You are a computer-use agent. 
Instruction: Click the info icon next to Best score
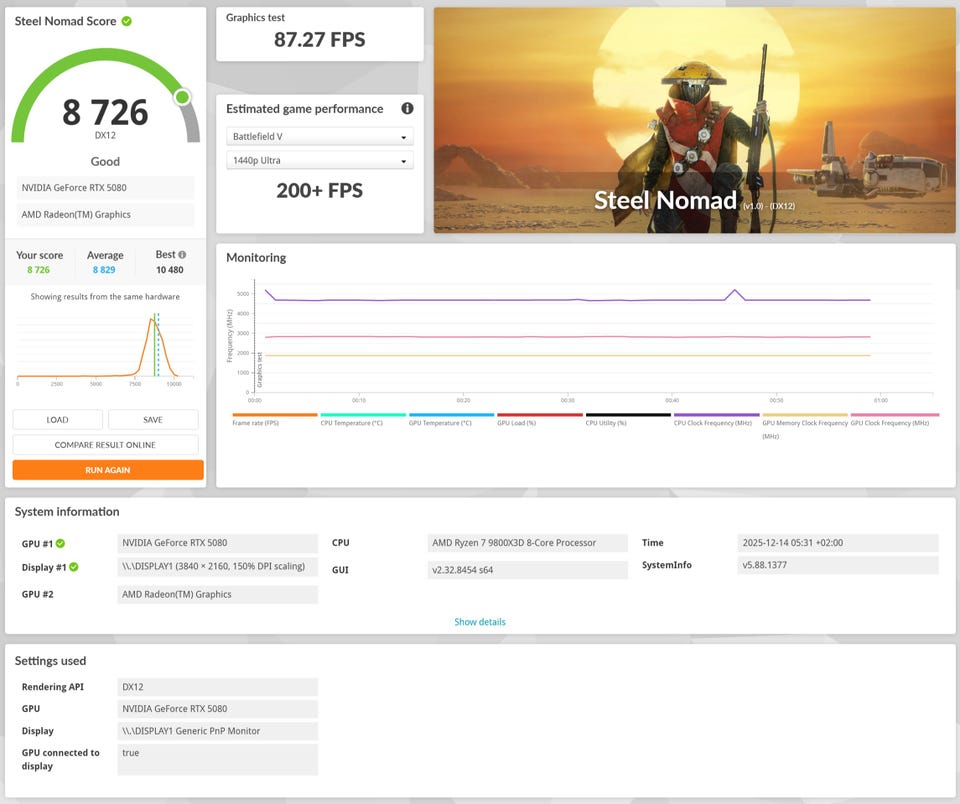[182, 255]
